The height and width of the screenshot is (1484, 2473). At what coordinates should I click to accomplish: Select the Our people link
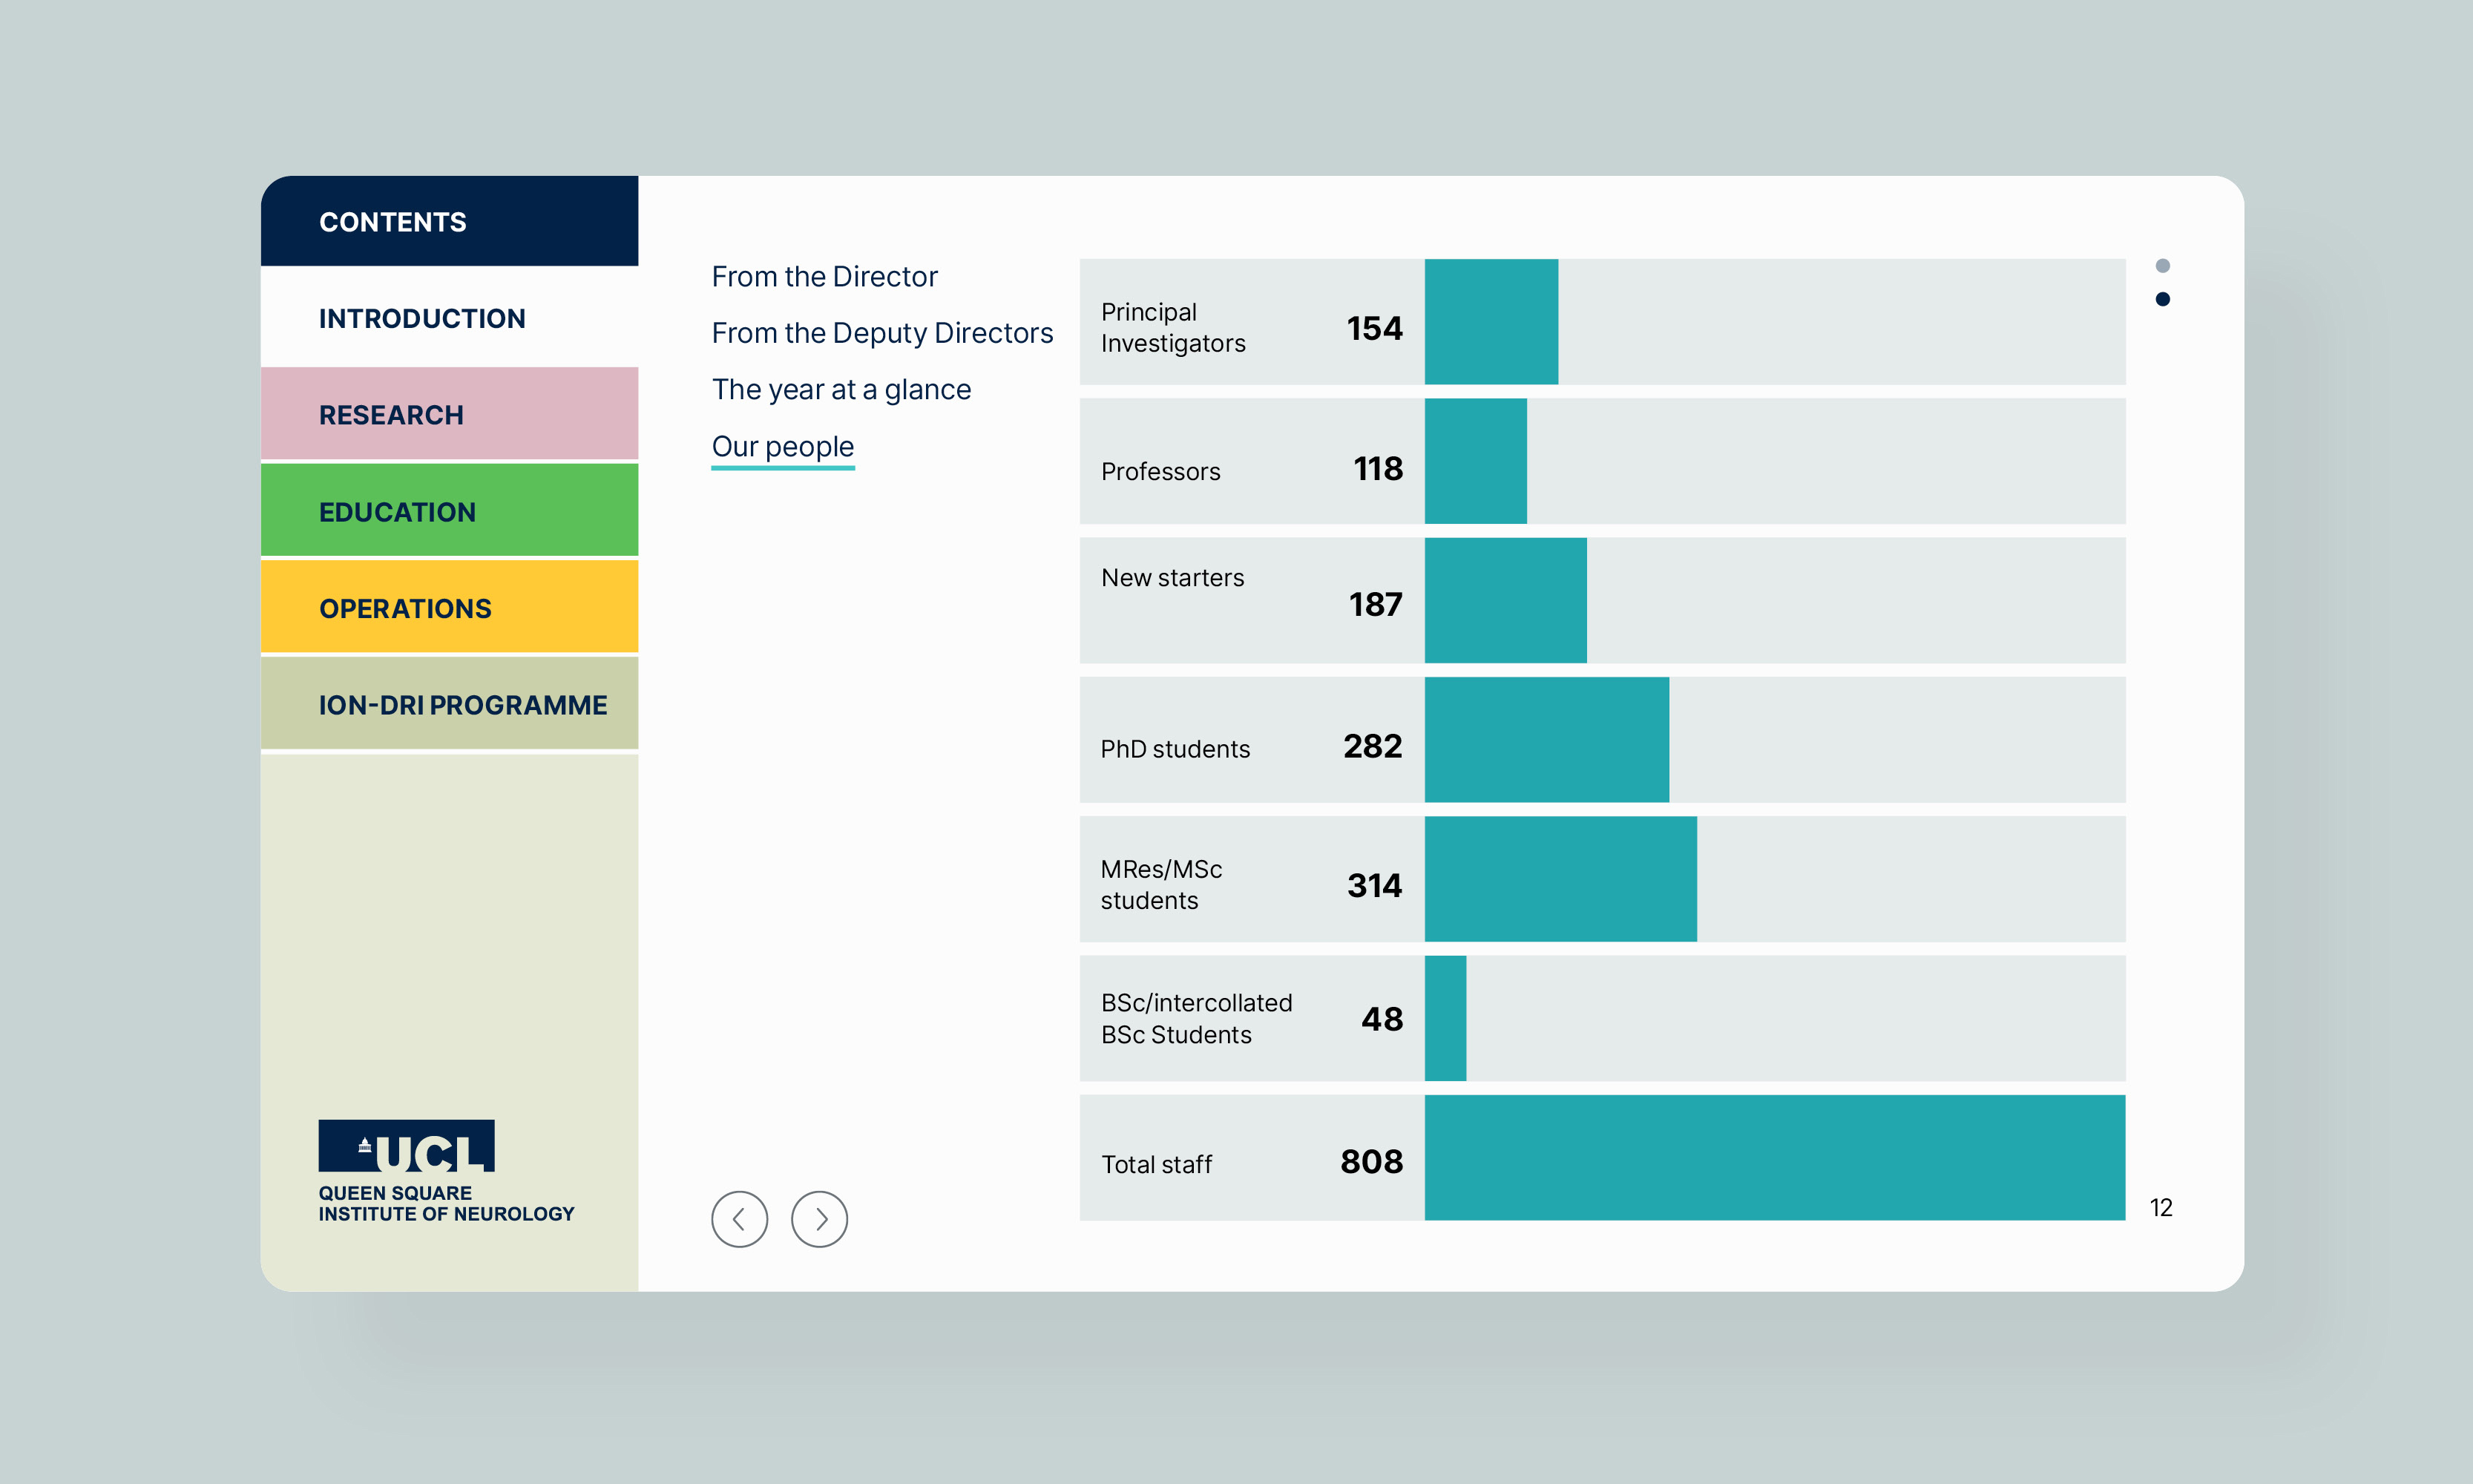(782, 446)
